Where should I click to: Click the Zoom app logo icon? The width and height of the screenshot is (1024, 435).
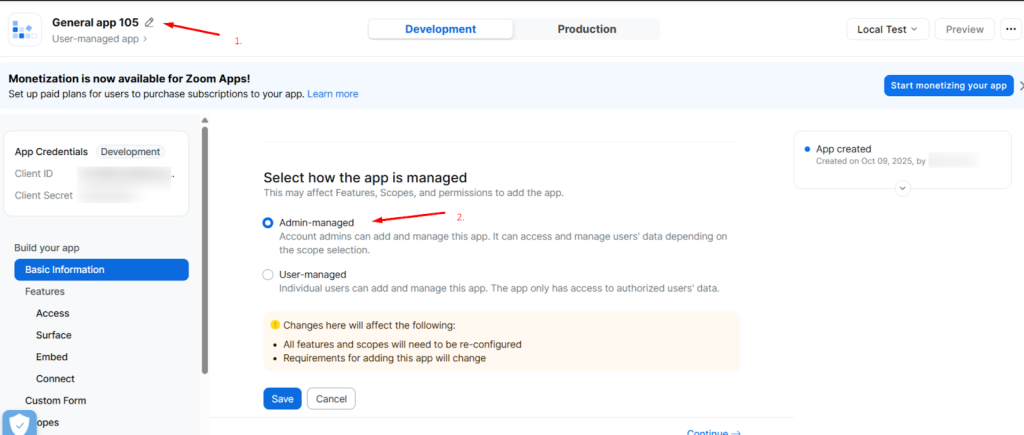[x=25, y=29]
